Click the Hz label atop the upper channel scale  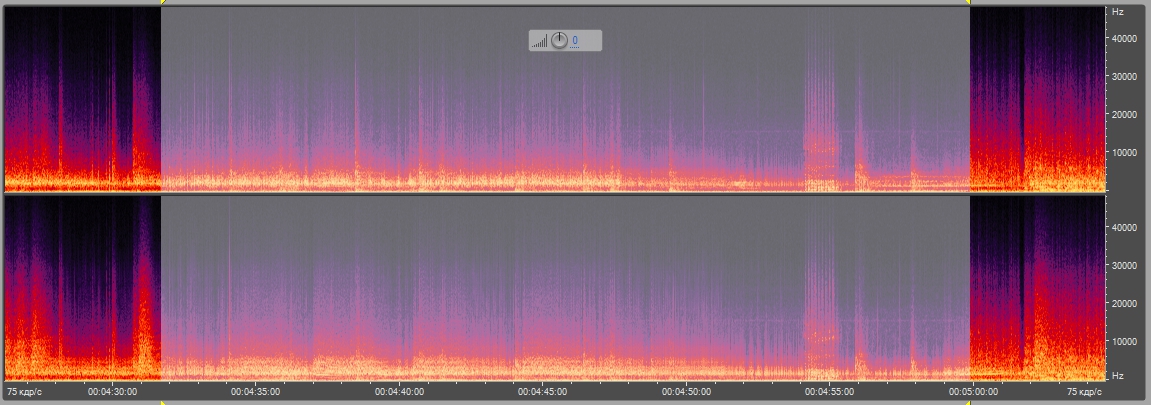[1117, 12]
